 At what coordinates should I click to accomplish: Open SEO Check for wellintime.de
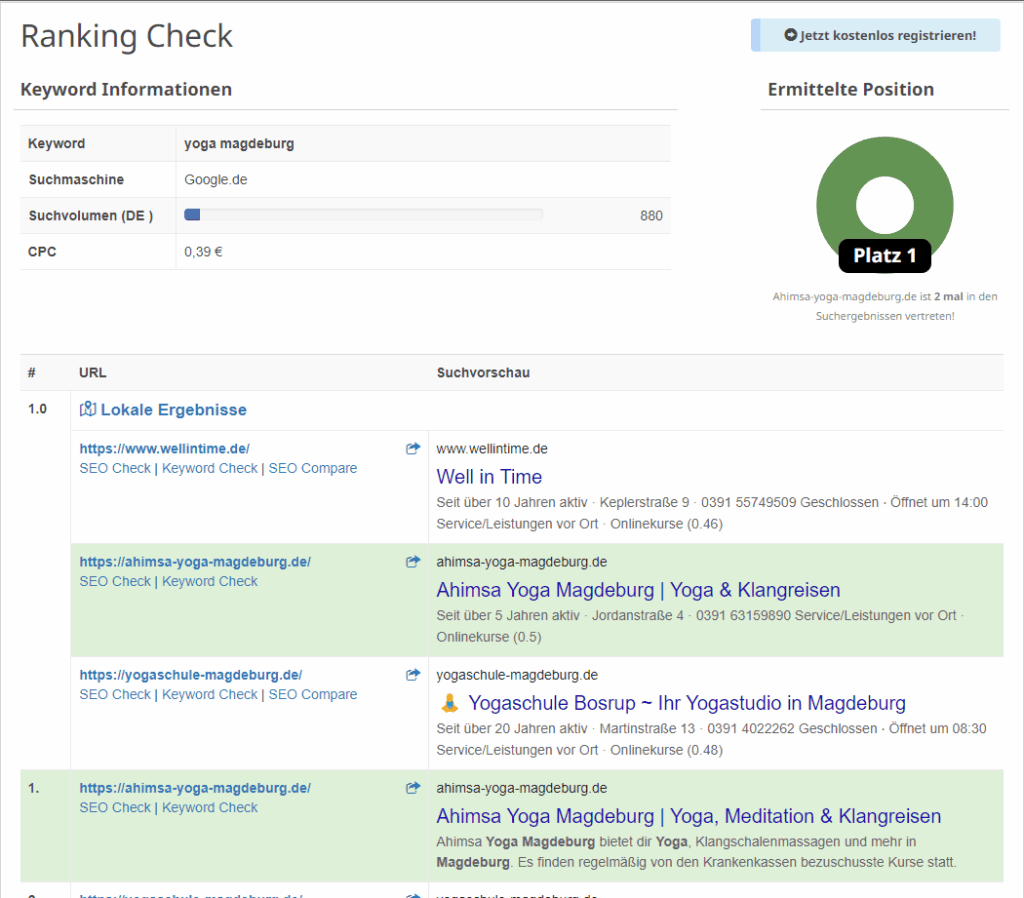point(115,468)
